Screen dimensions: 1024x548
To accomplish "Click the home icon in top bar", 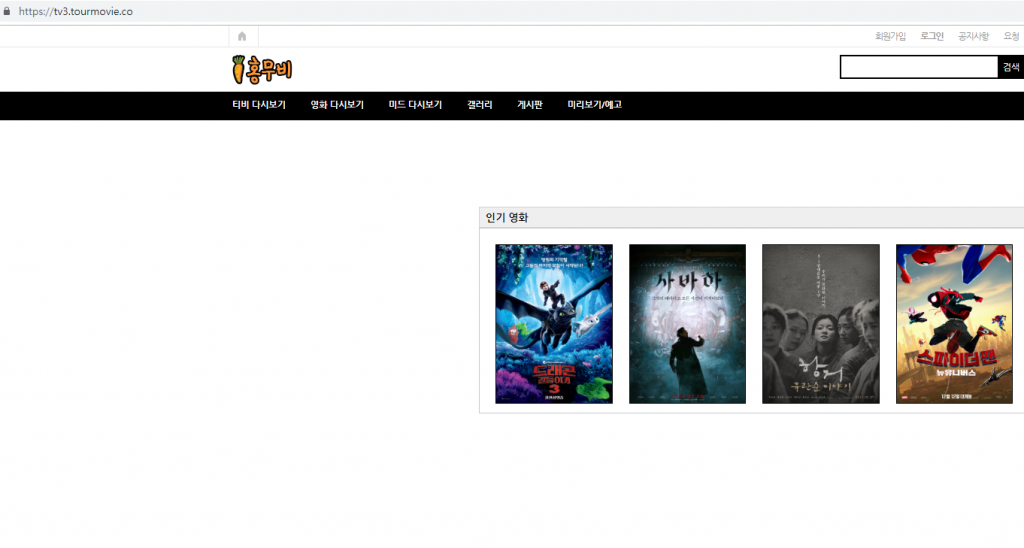I will [242, 36].
